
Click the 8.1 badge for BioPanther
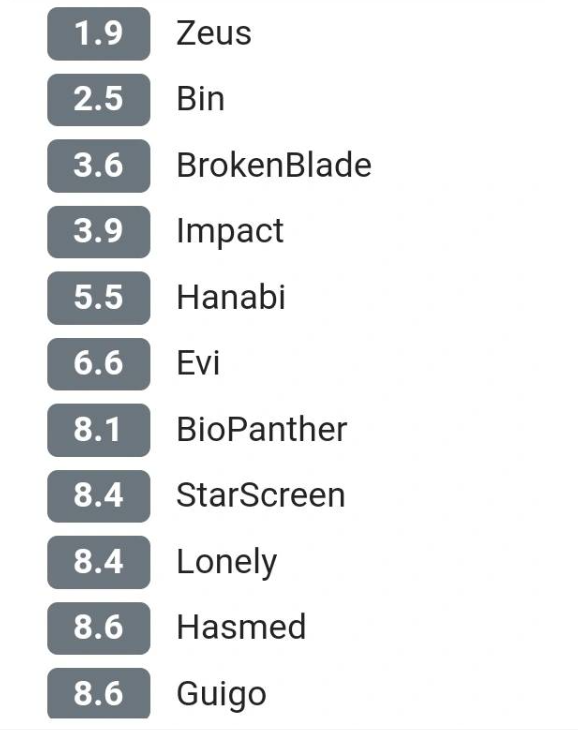pyautogui.click(x=99, y=430)
